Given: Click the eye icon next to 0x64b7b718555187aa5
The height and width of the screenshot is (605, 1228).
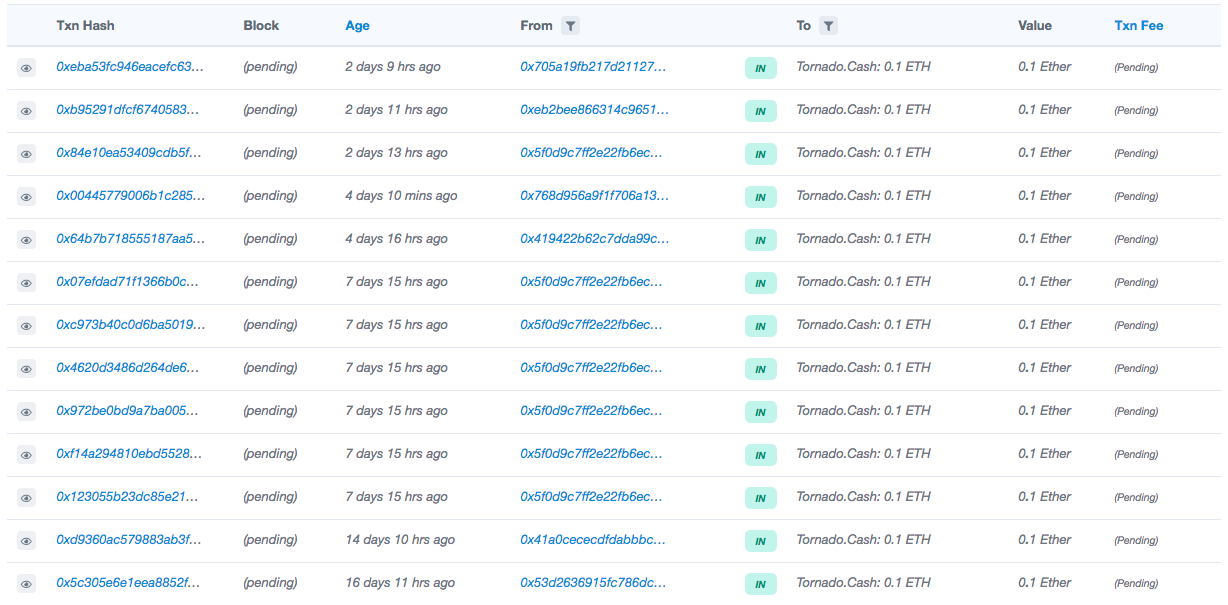Looking at the screenshot, I should click(26, 240).
